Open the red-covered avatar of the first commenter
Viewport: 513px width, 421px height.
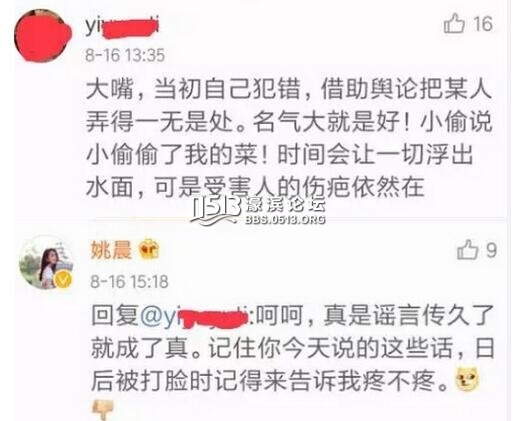[x=42, y=36]
